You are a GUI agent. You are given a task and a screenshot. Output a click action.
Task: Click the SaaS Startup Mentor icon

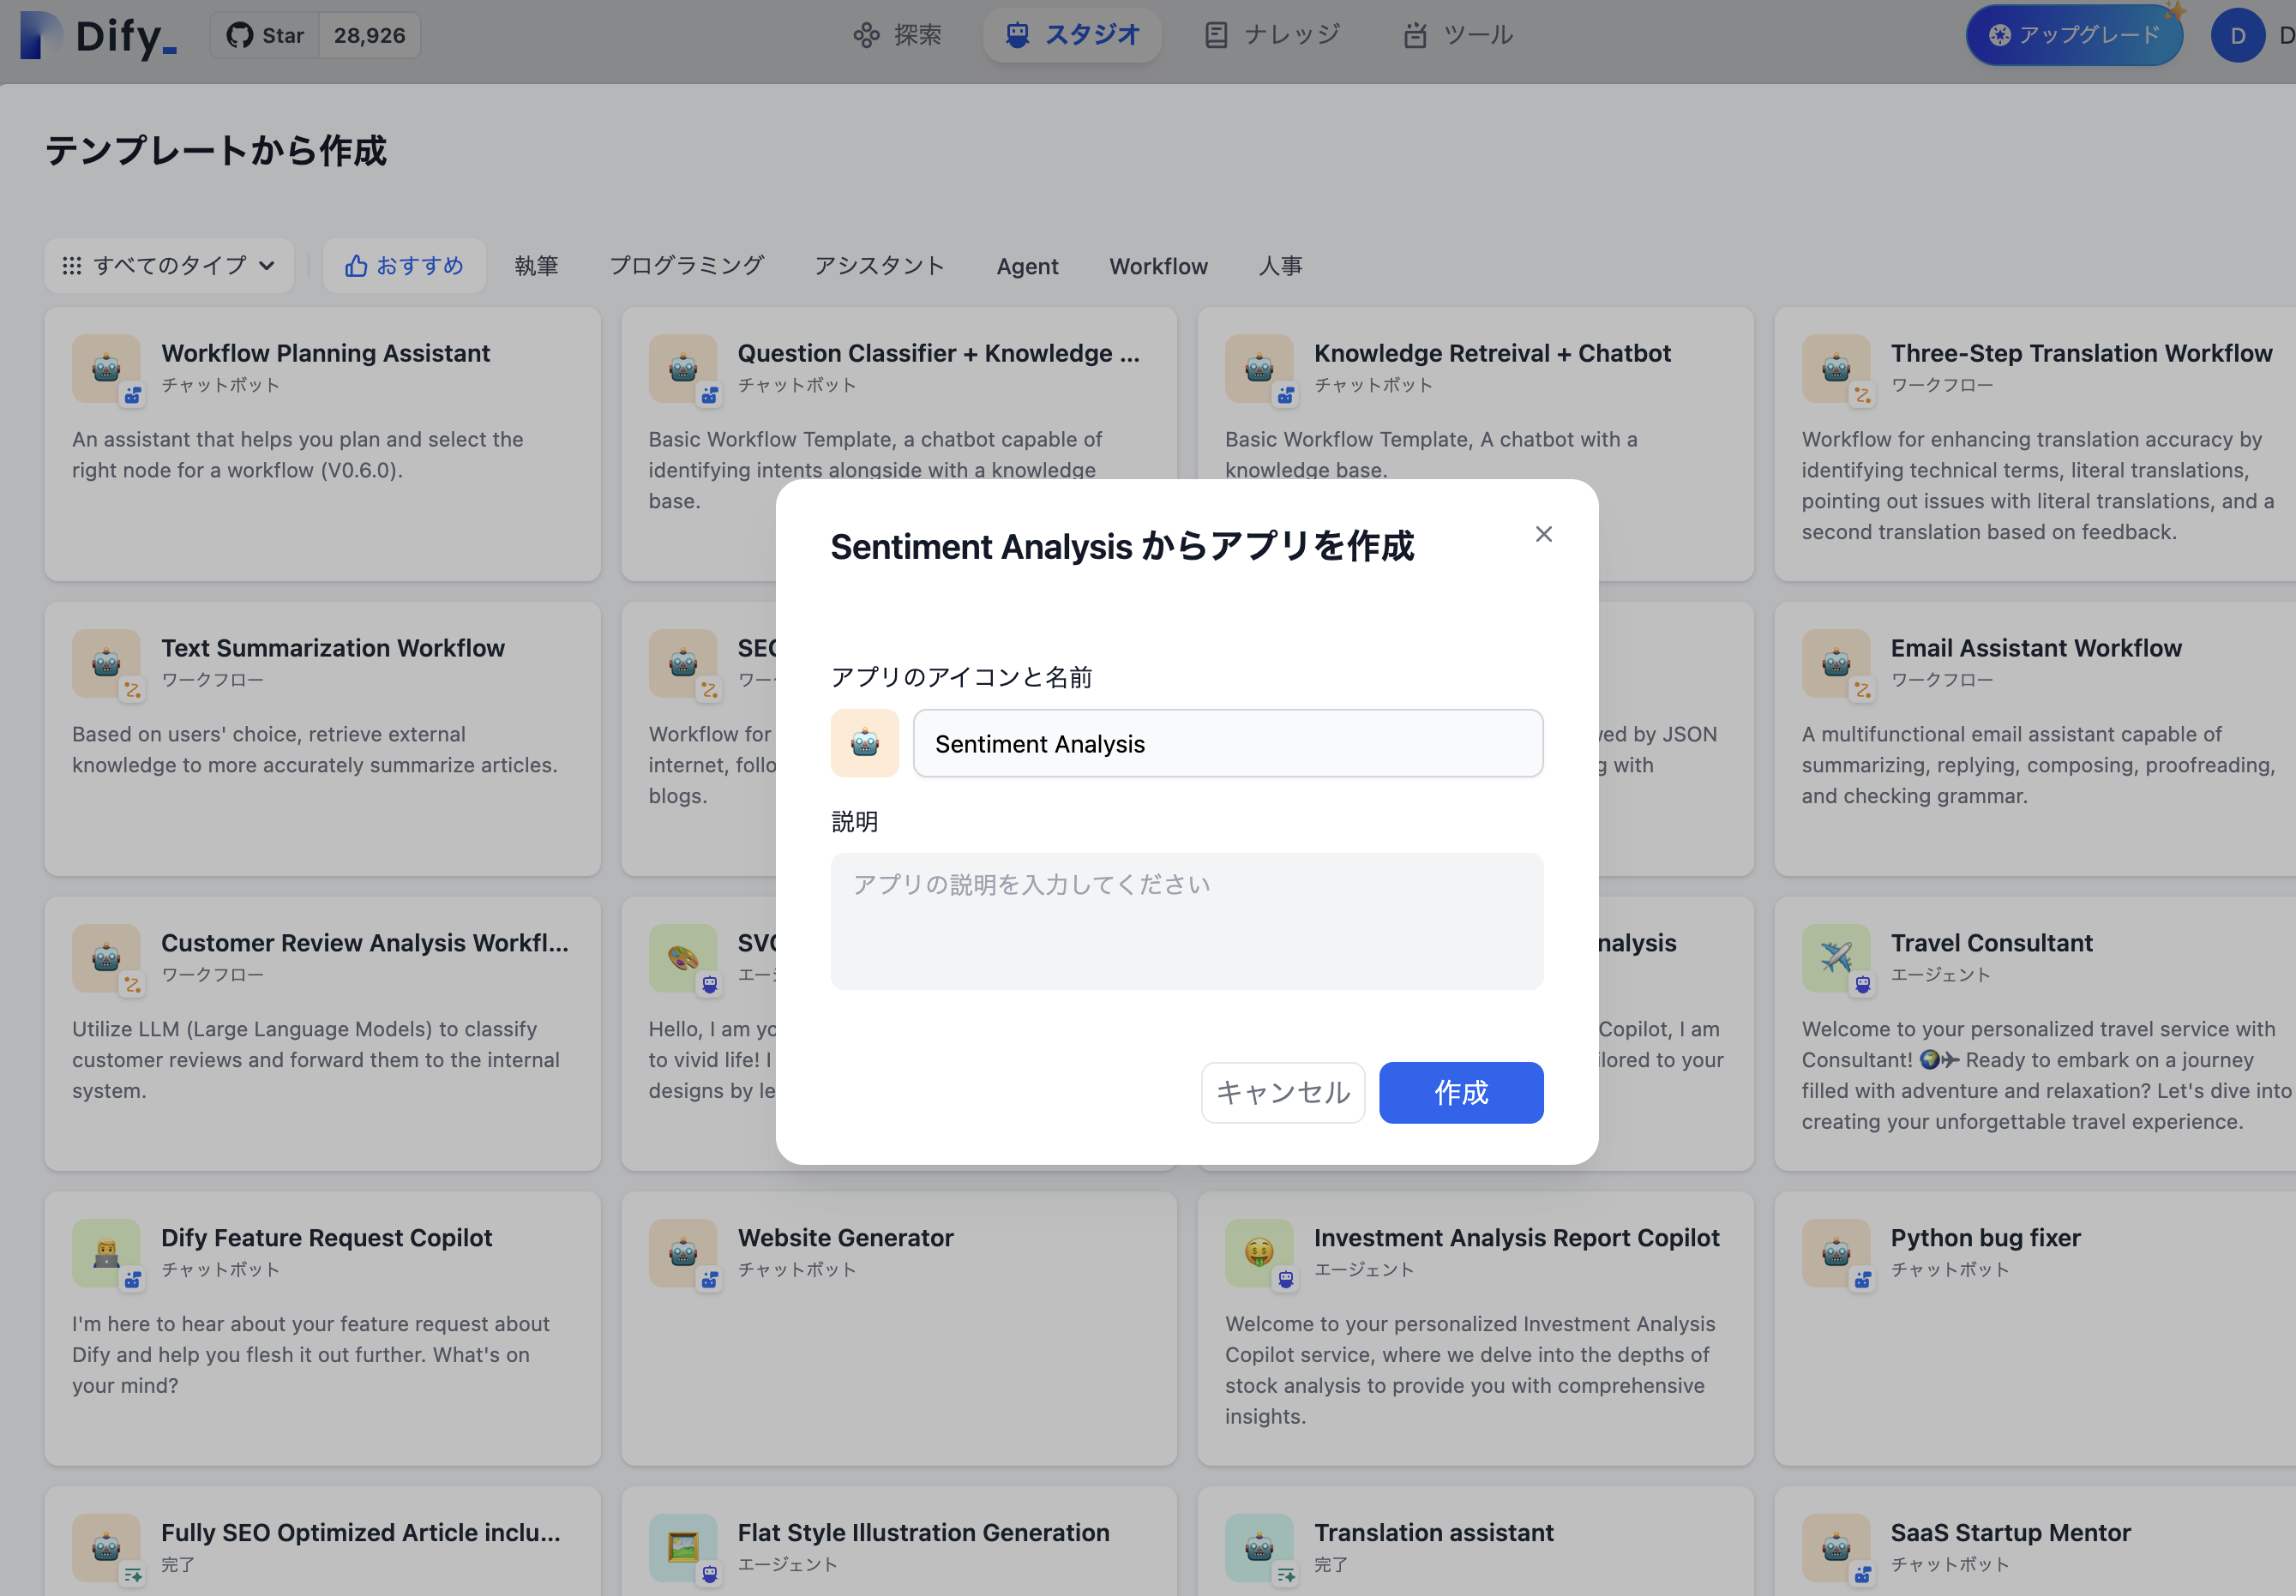click(1836, 1548)
